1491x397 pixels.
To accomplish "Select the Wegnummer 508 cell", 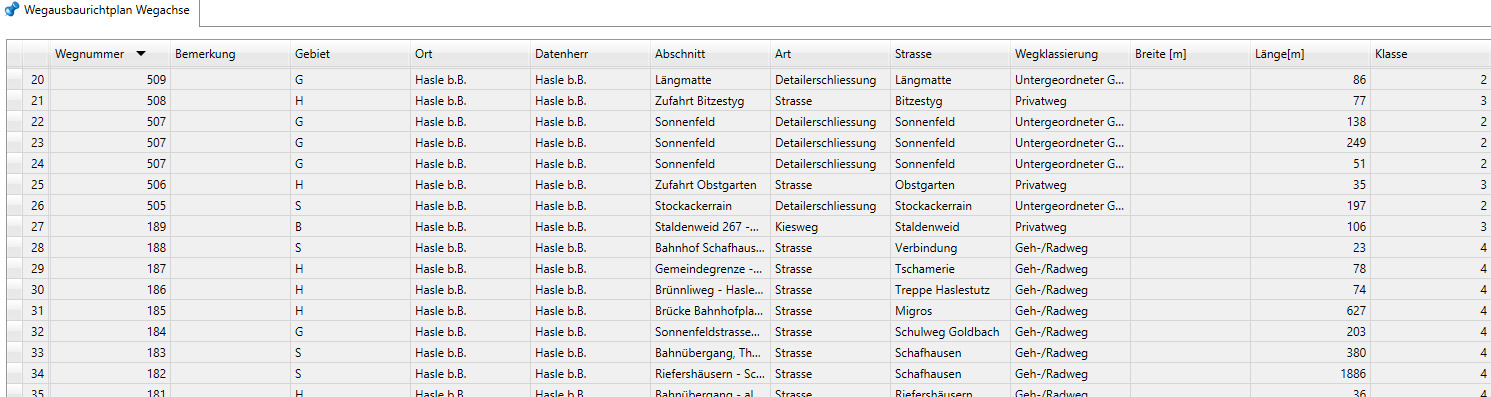I will [x=109, y=100].
